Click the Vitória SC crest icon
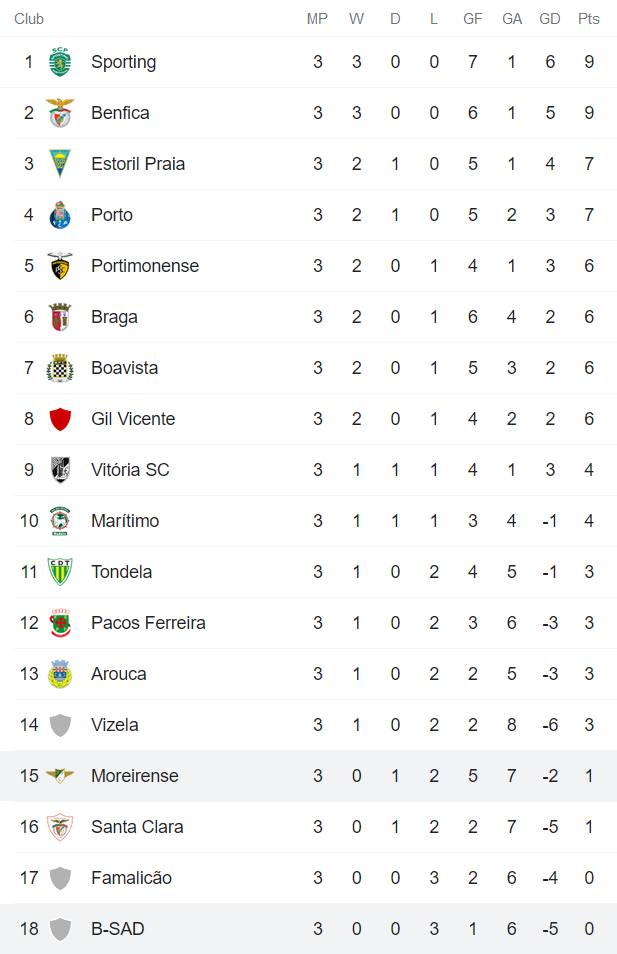This screenshot has width=617, height=954. [x=61, y=470]
